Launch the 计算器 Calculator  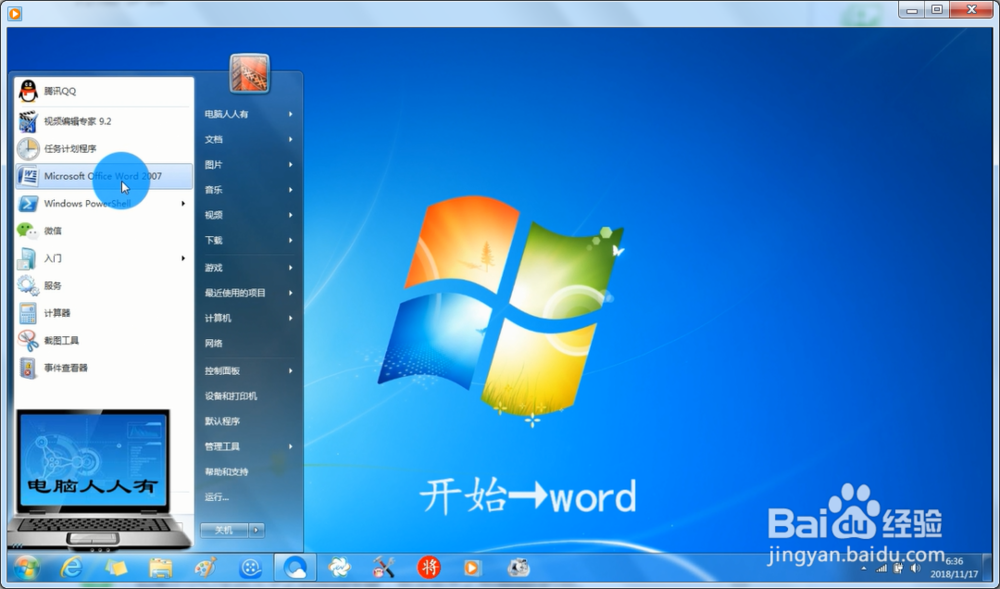click(103, 313)
